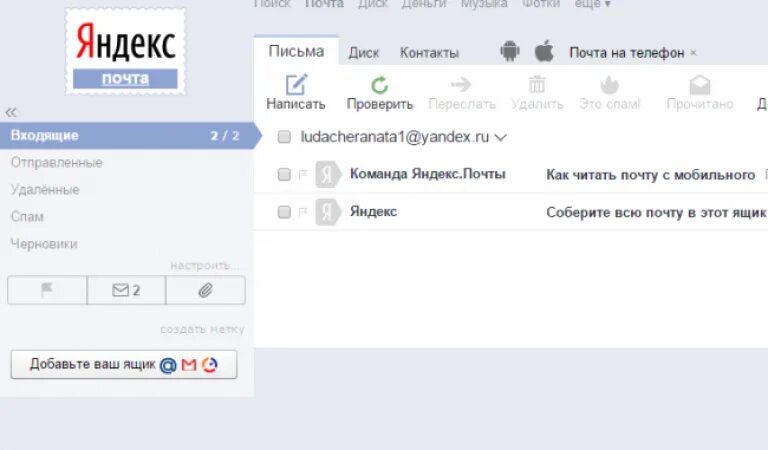The width and height of the screenshot is (768, 450).
Task: Click the Команда Яндекс.Почты sender name
Action: [428, 174]
